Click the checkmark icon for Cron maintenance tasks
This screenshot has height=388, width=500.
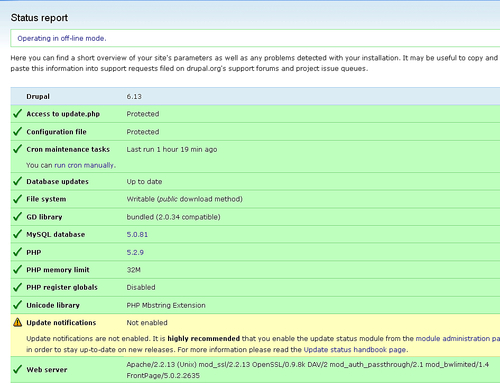tap(17, 149)
